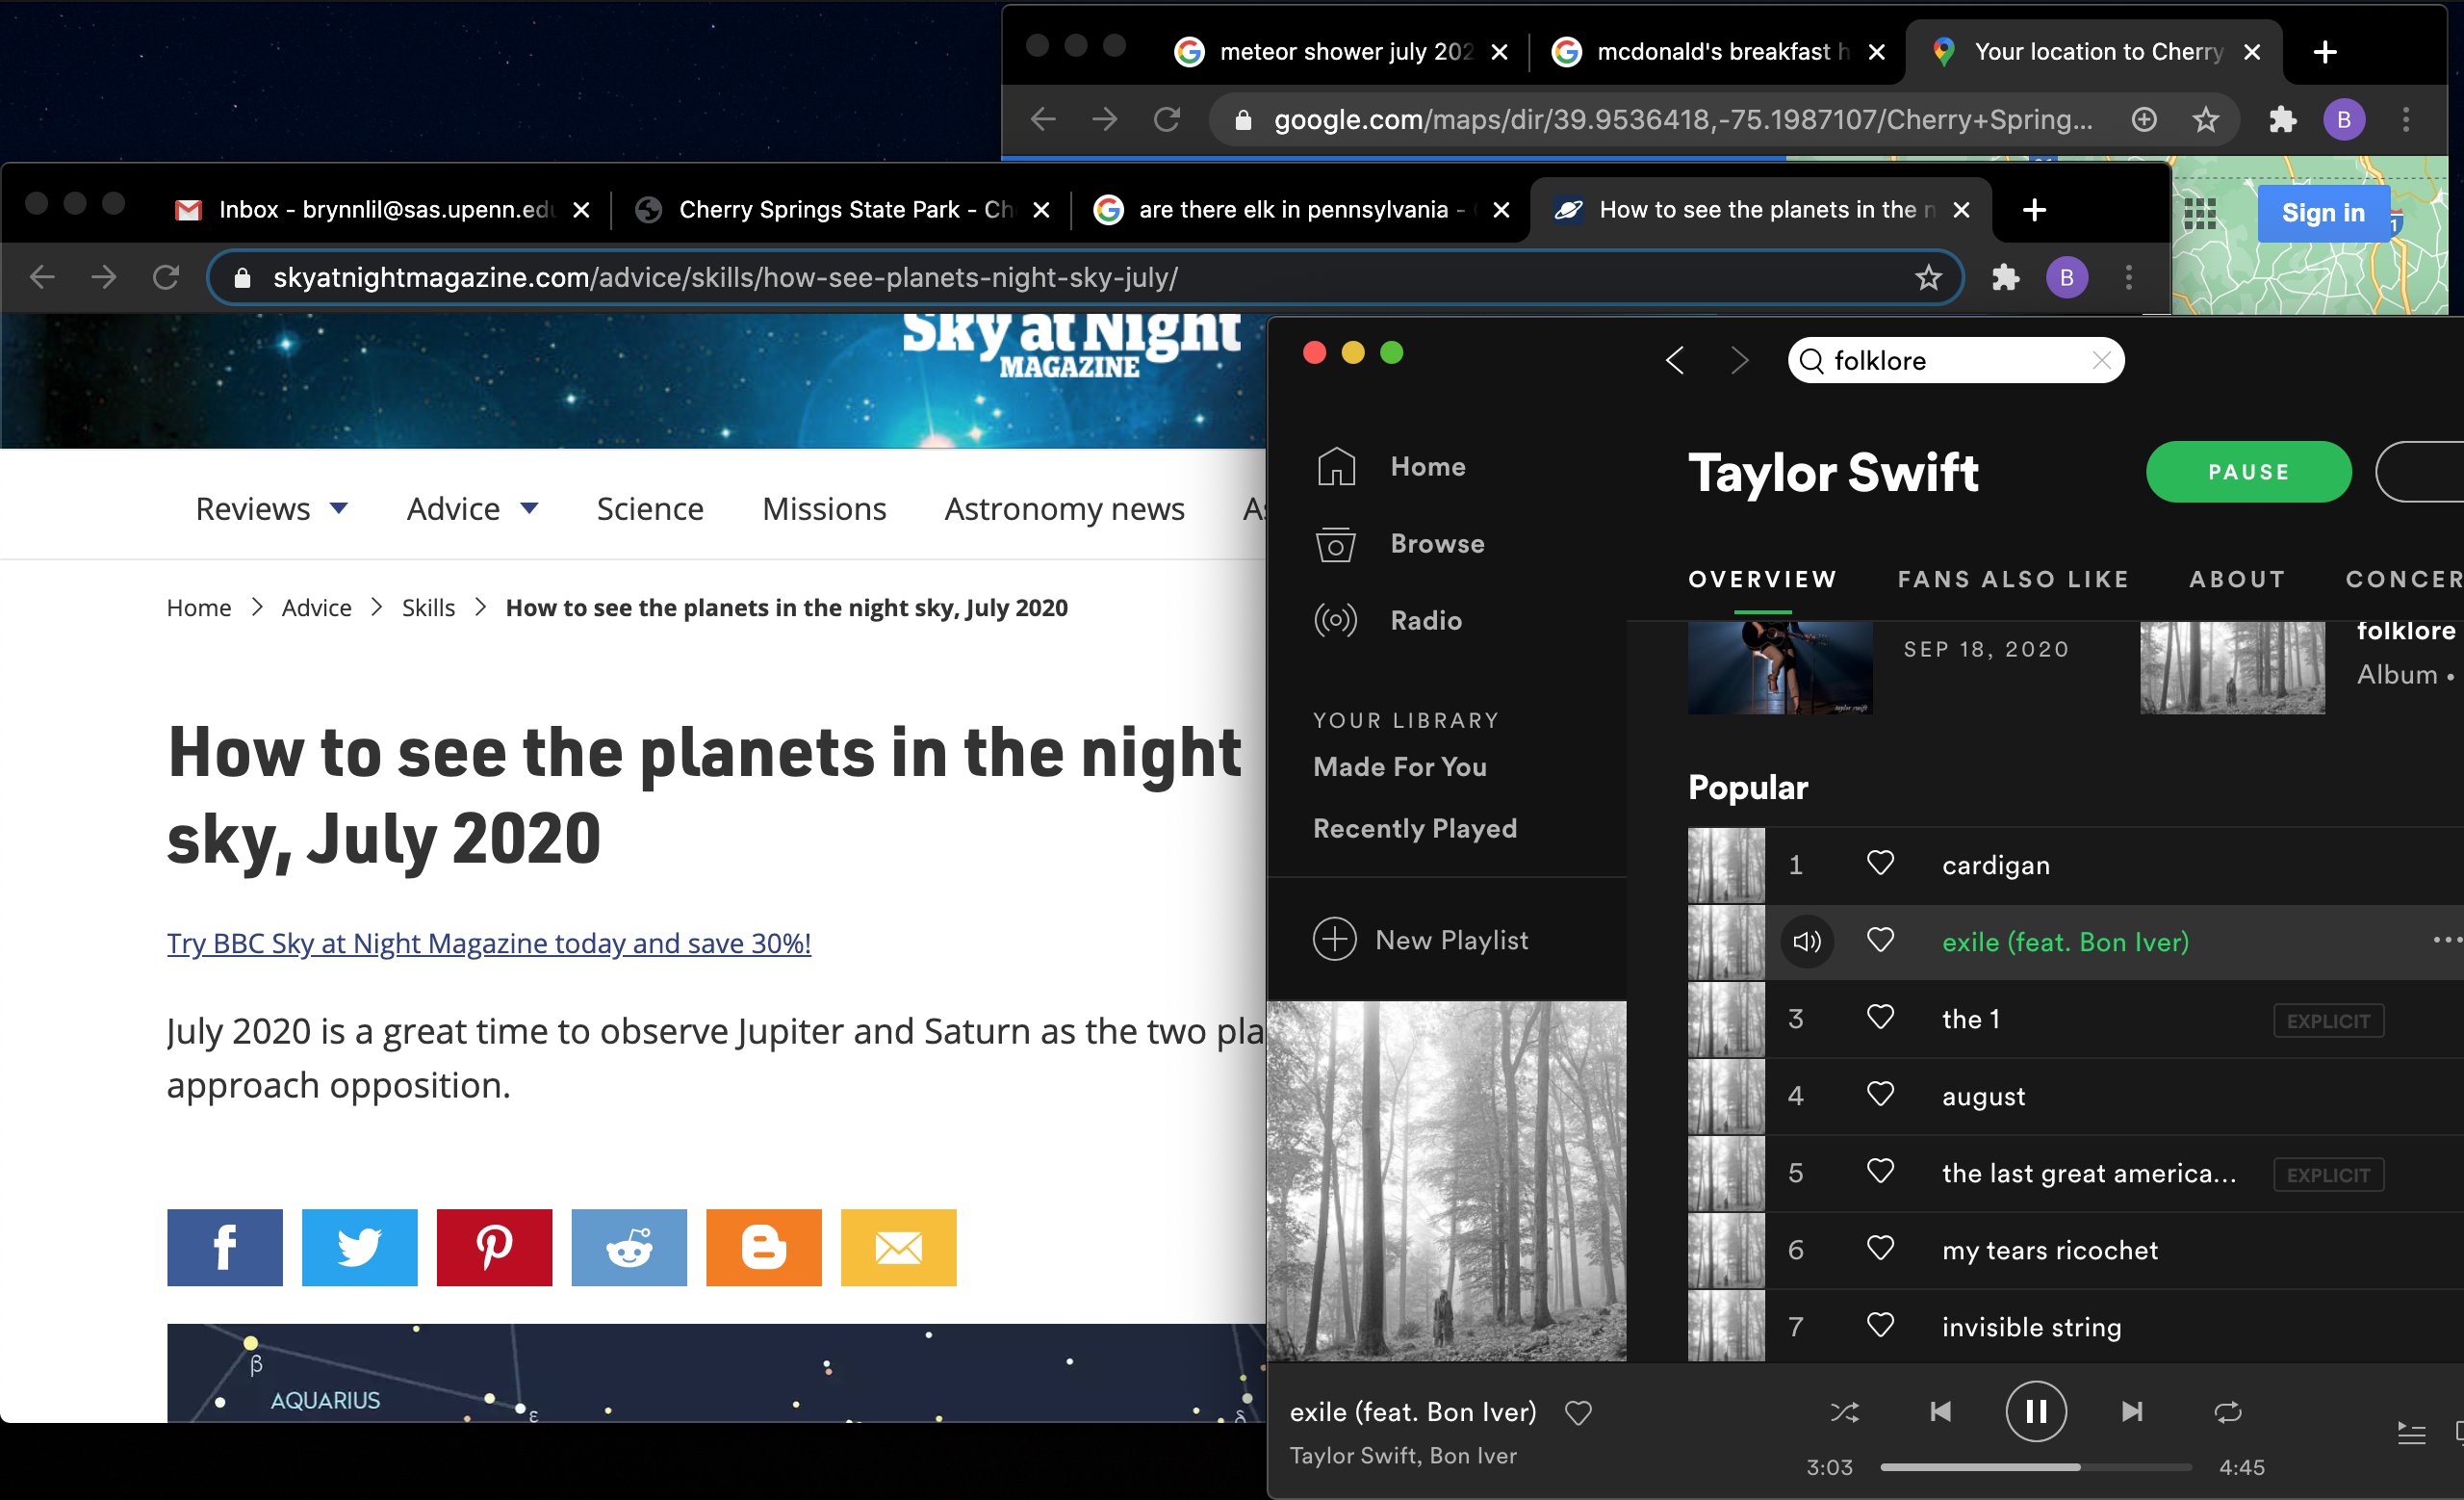The width and height of the screenshot is (2464, 1500).
Task: Go back in Spotify navigation
Action: [x=1676, y=360]
